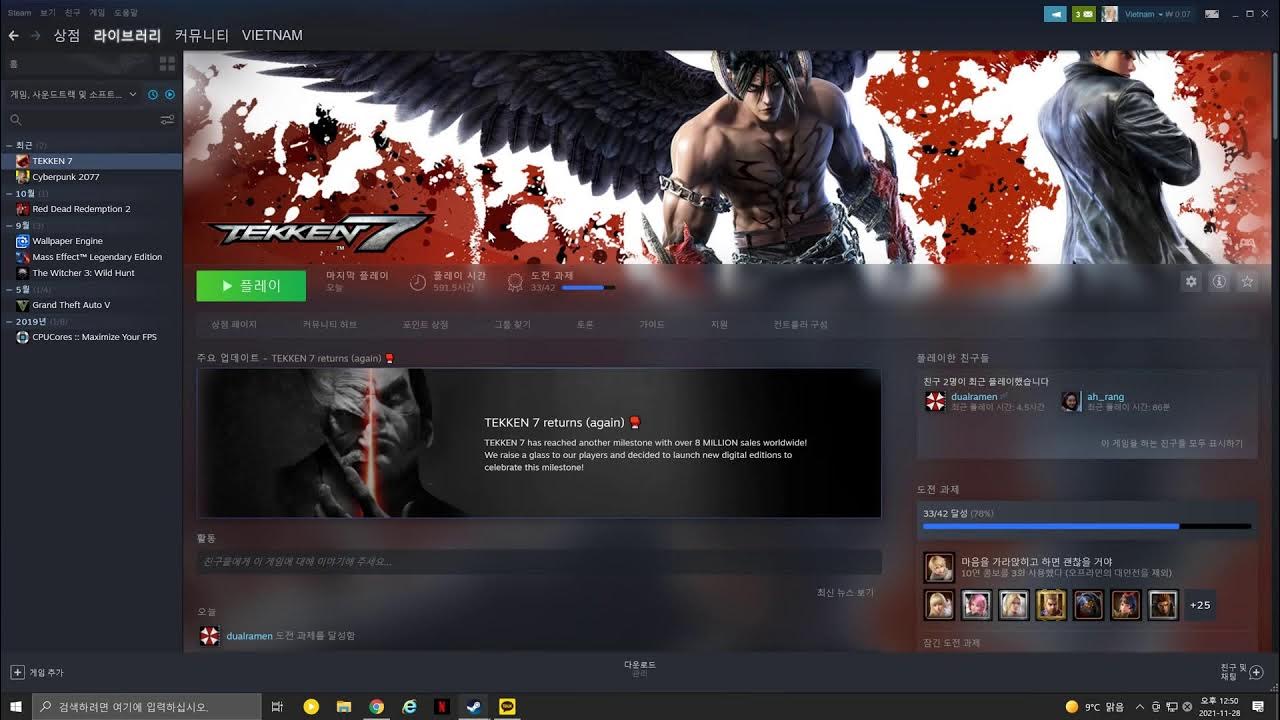Click the 게임 추가 label
The height and width of the screenshot is (720, 1280).
(x=46, y=672)
